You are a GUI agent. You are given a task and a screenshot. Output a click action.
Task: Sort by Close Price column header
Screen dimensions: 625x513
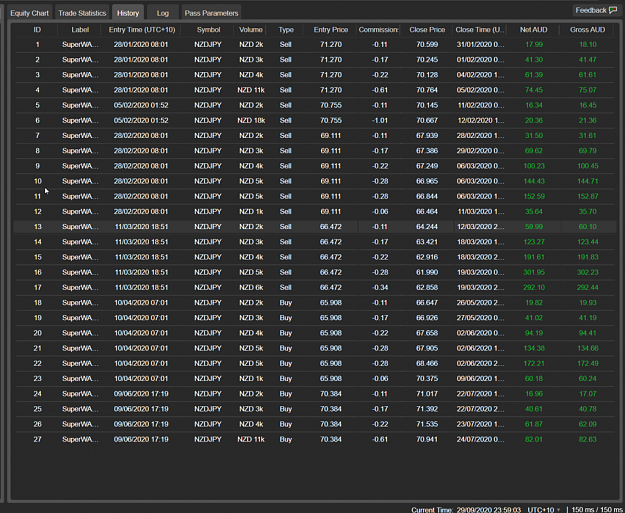(427, 29)
